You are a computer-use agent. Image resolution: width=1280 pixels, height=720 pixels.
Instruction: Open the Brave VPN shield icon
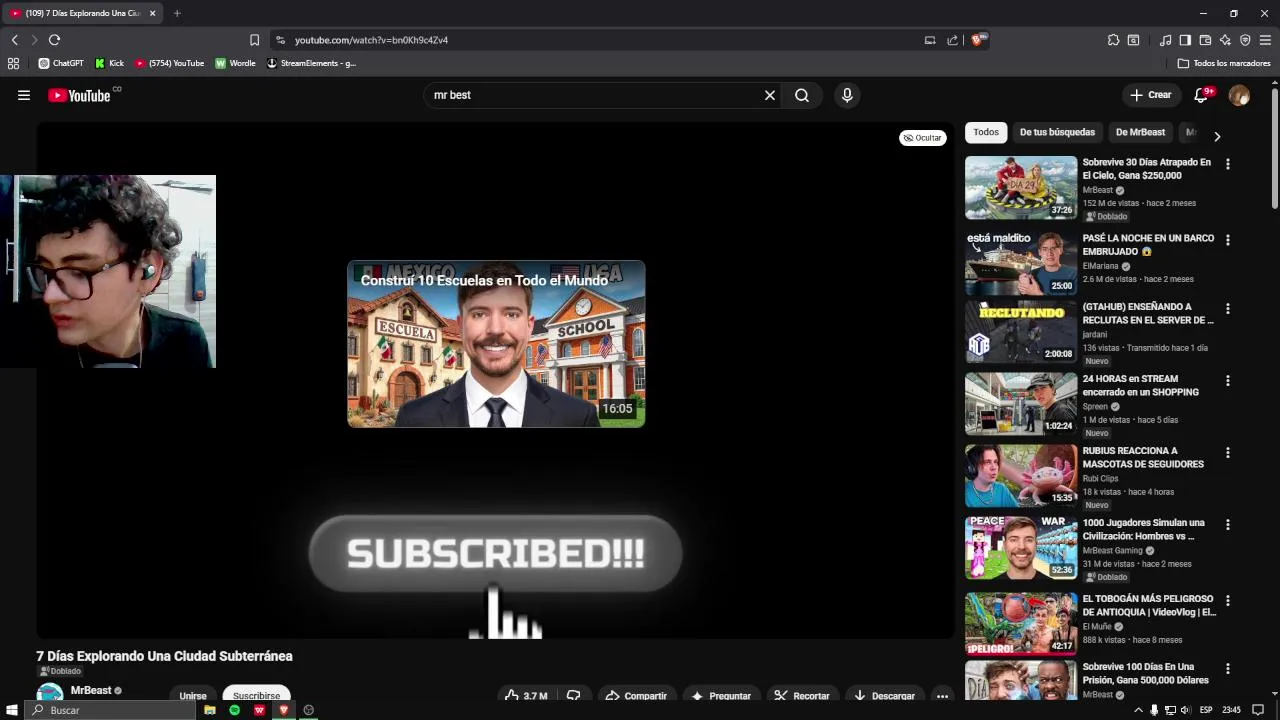(x=1245, y=40)
